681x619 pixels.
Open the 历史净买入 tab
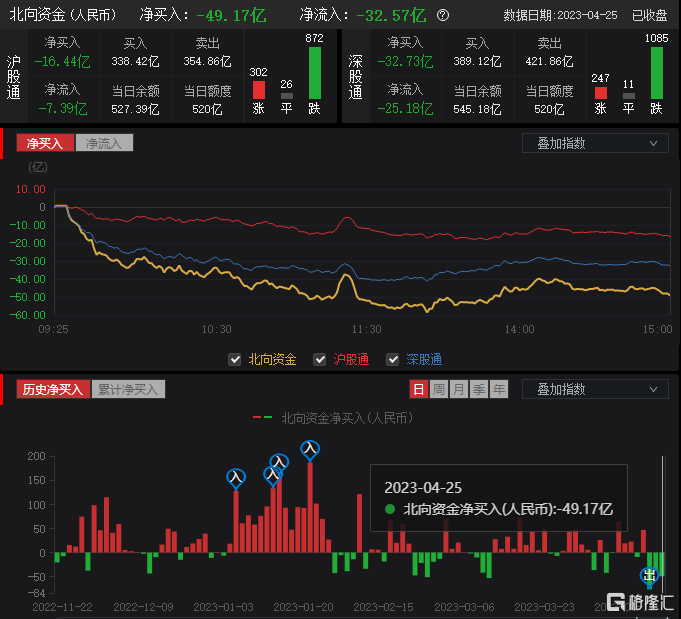[53, 389]
